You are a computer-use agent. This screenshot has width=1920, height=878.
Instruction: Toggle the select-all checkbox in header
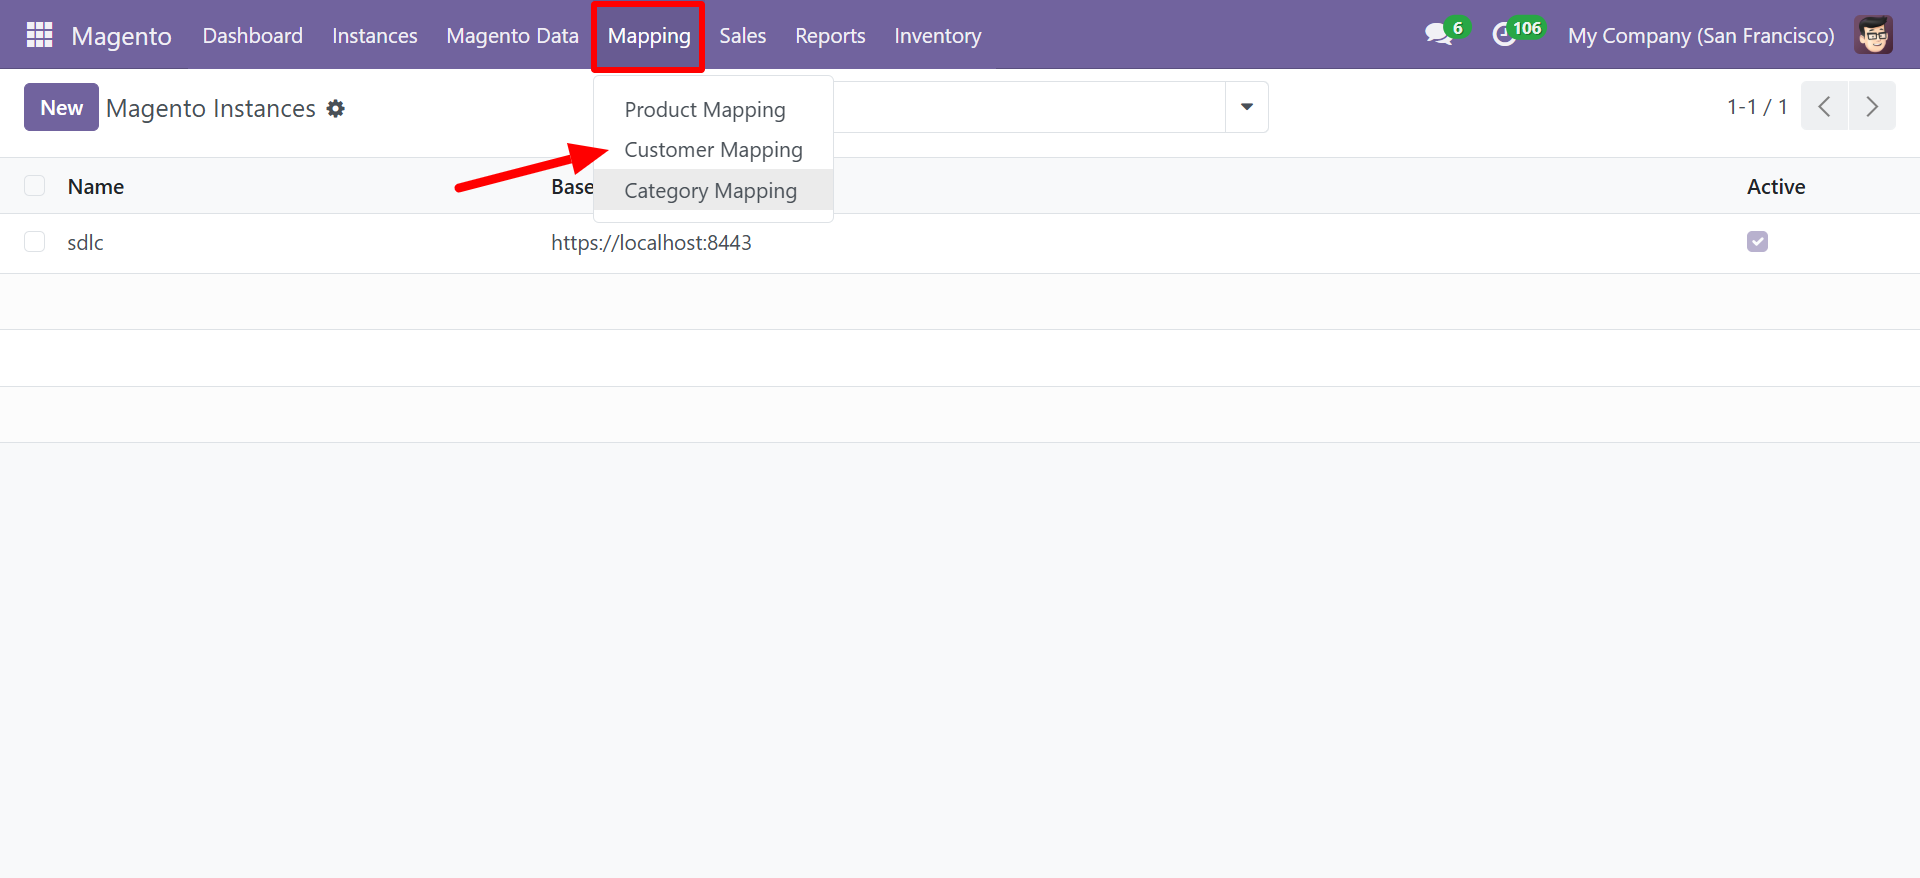(35, 186)
